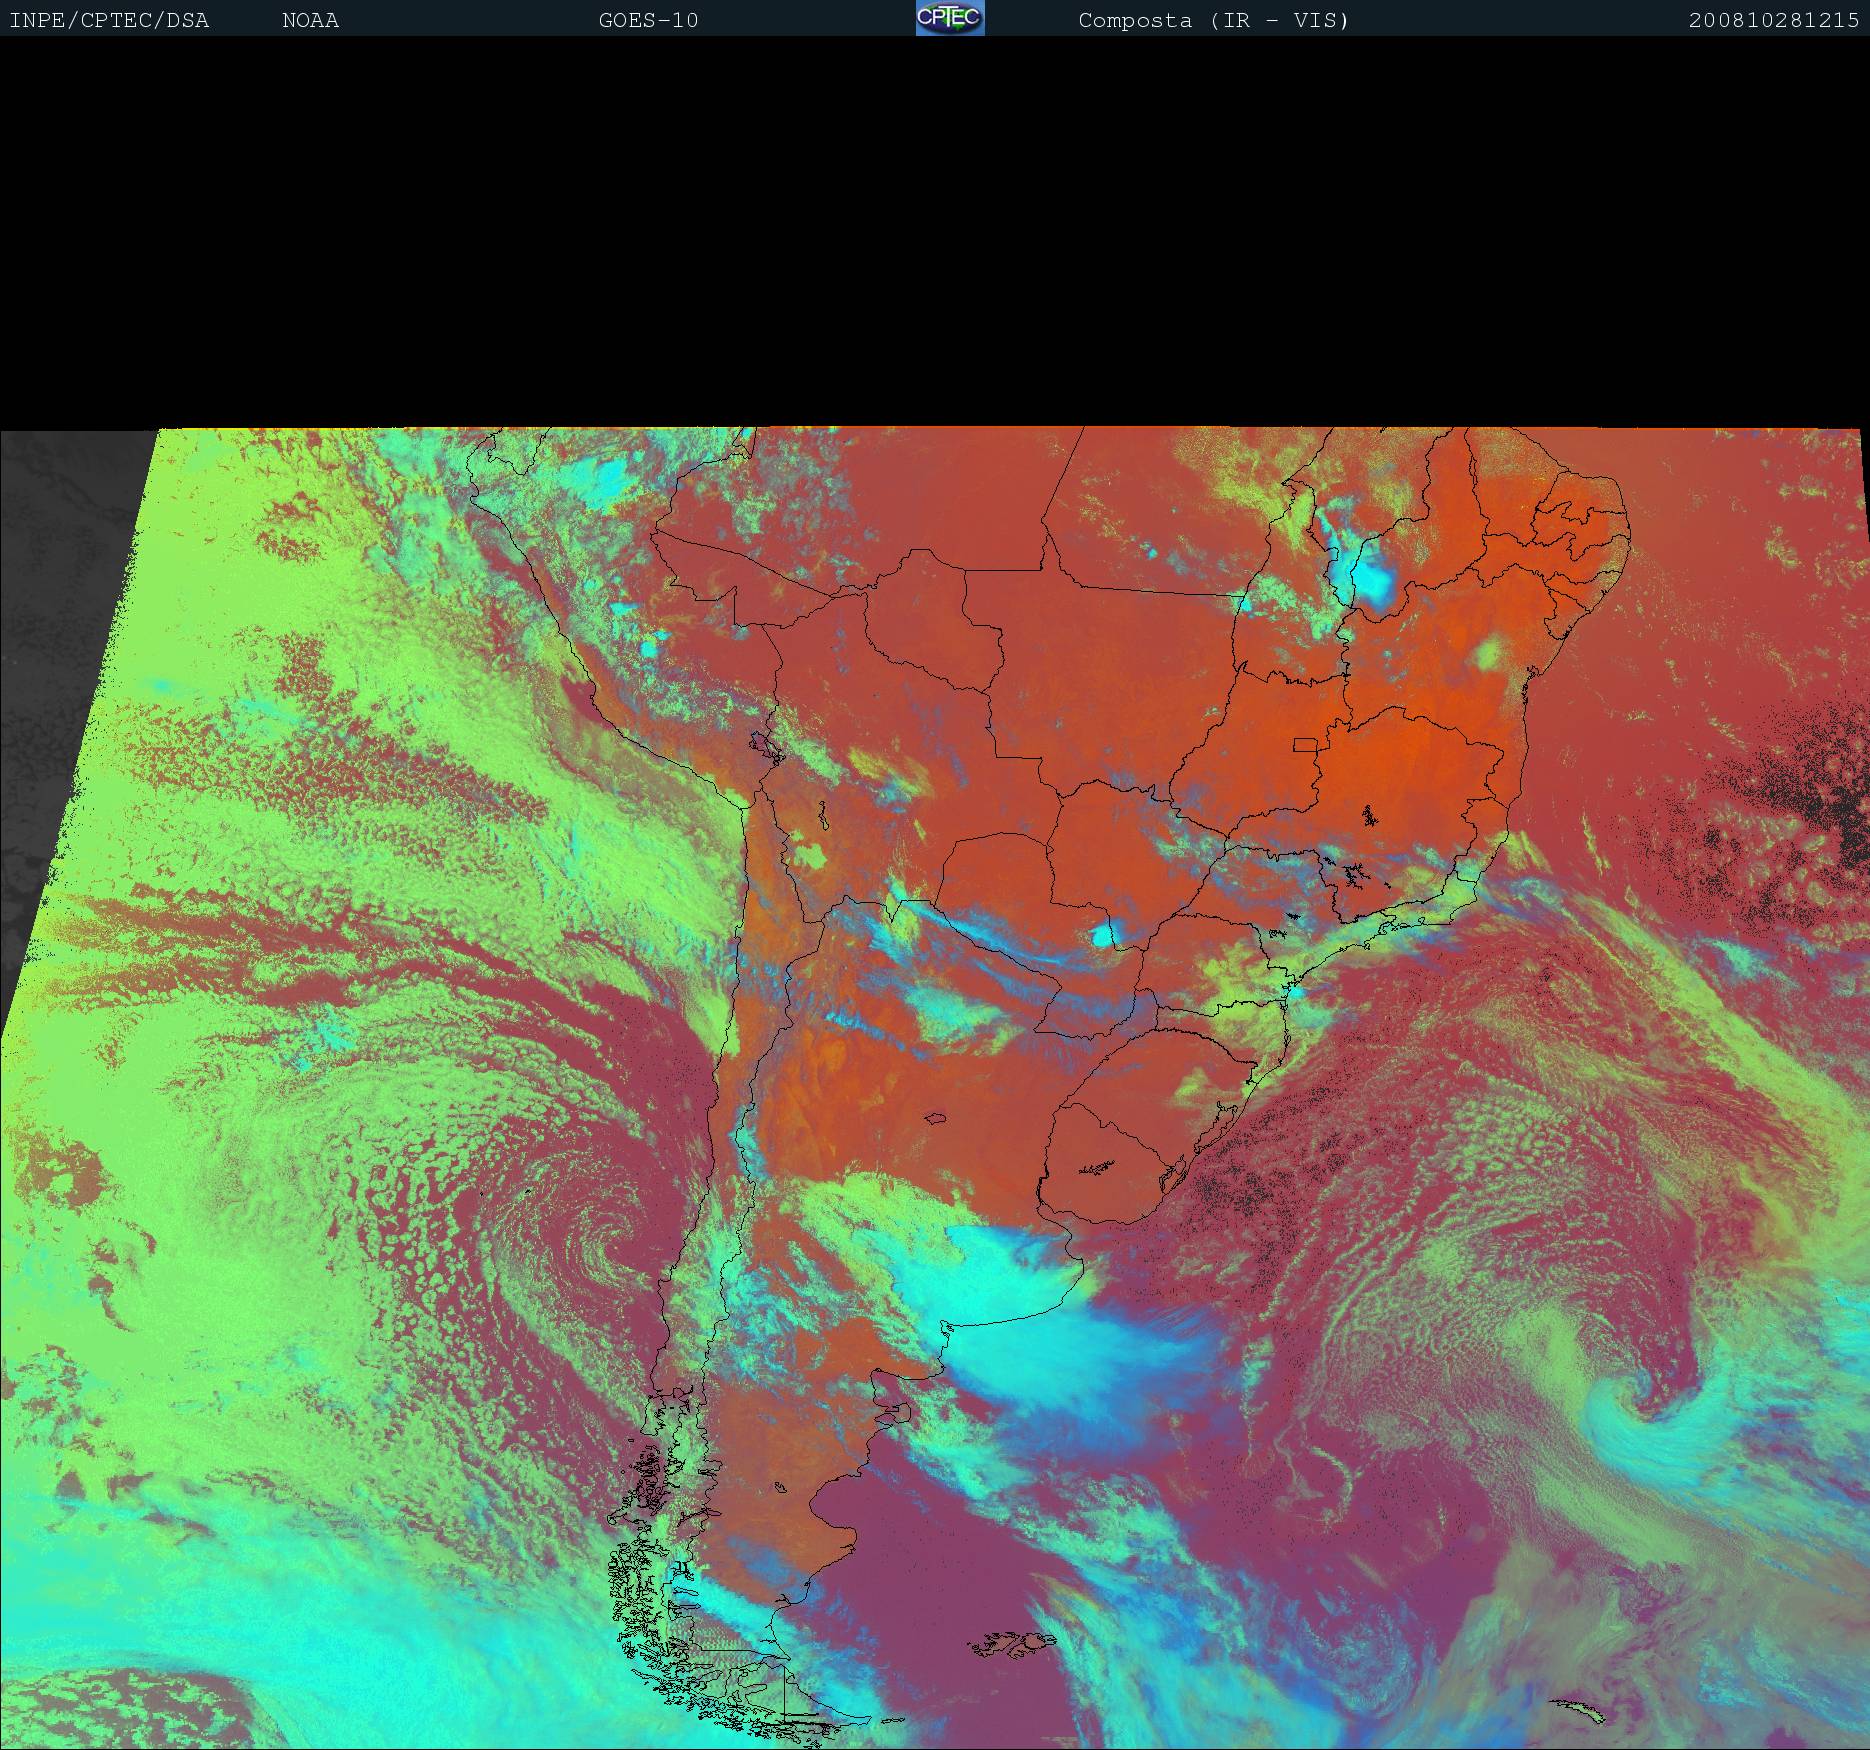
Task: Click the Mar Chiquita lake outline in Argentina
Action: click(x=936, y=1118)
